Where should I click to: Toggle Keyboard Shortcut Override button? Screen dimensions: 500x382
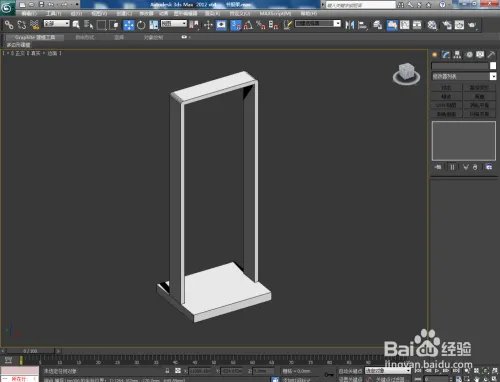221,25
